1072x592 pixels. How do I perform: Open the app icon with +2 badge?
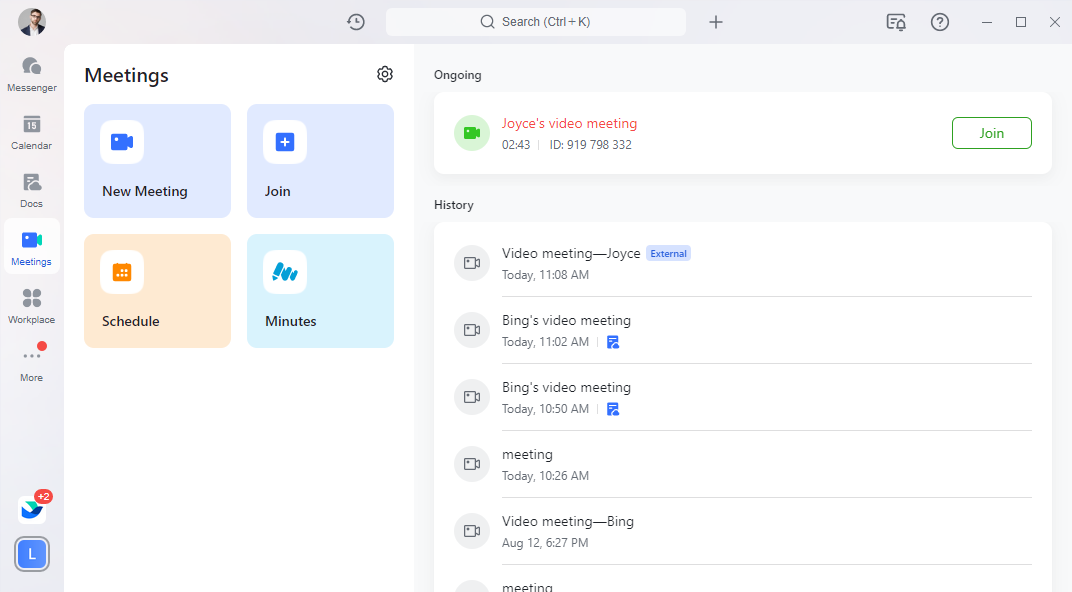[x=32, y=509]
